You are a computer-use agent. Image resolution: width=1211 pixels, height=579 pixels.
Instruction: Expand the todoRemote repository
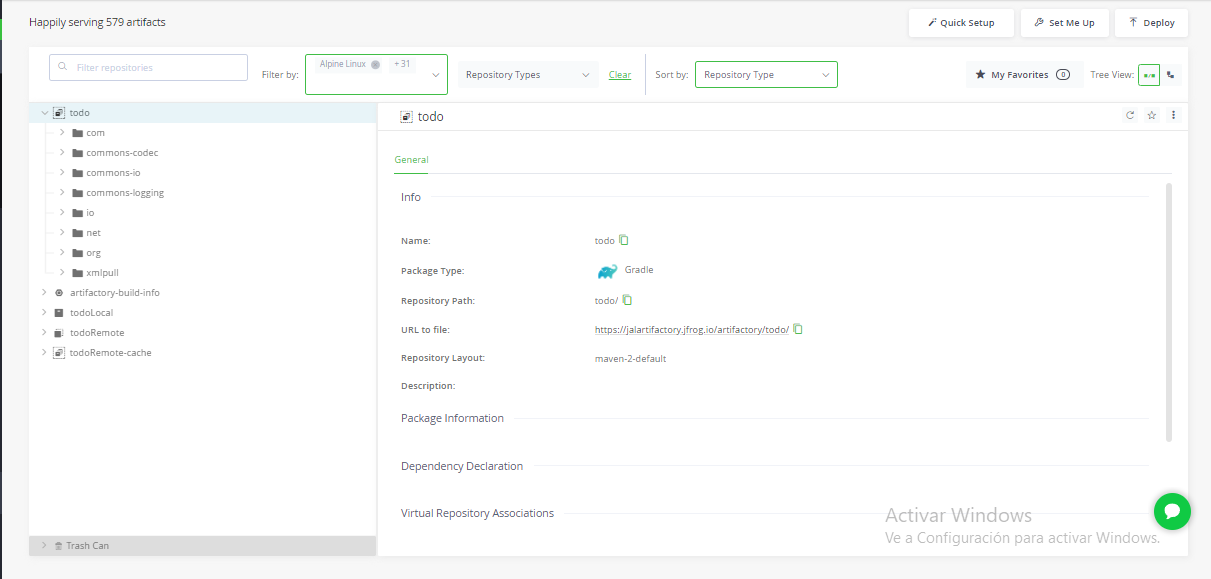(44, 333)
